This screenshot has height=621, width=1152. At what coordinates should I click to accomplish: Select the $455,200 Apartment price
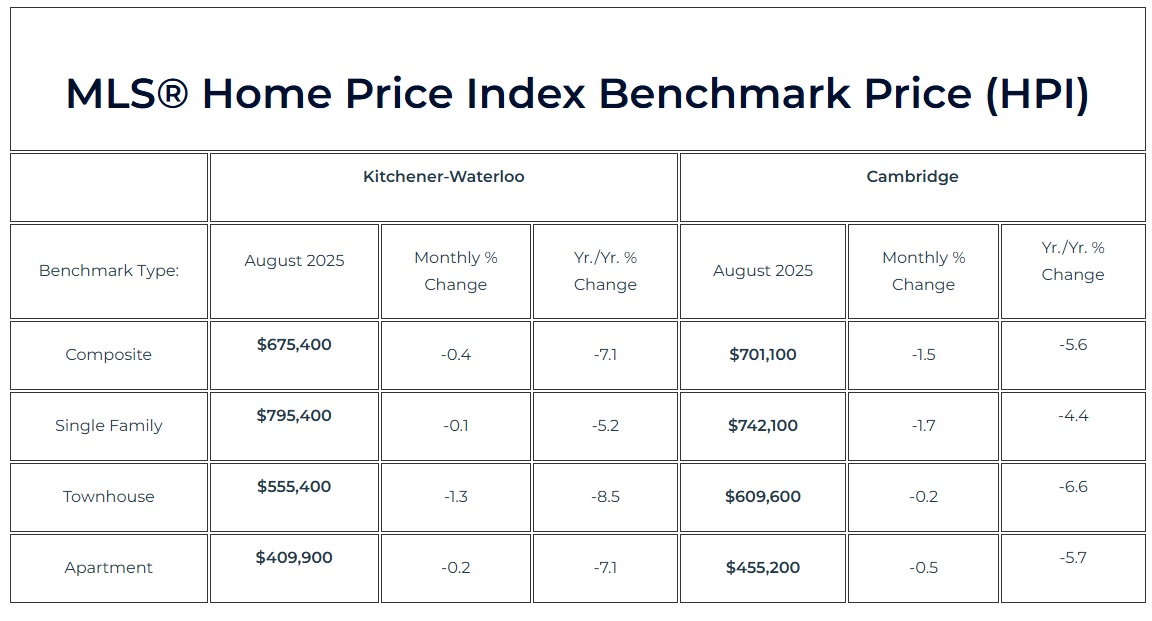[x=763, y=568]
